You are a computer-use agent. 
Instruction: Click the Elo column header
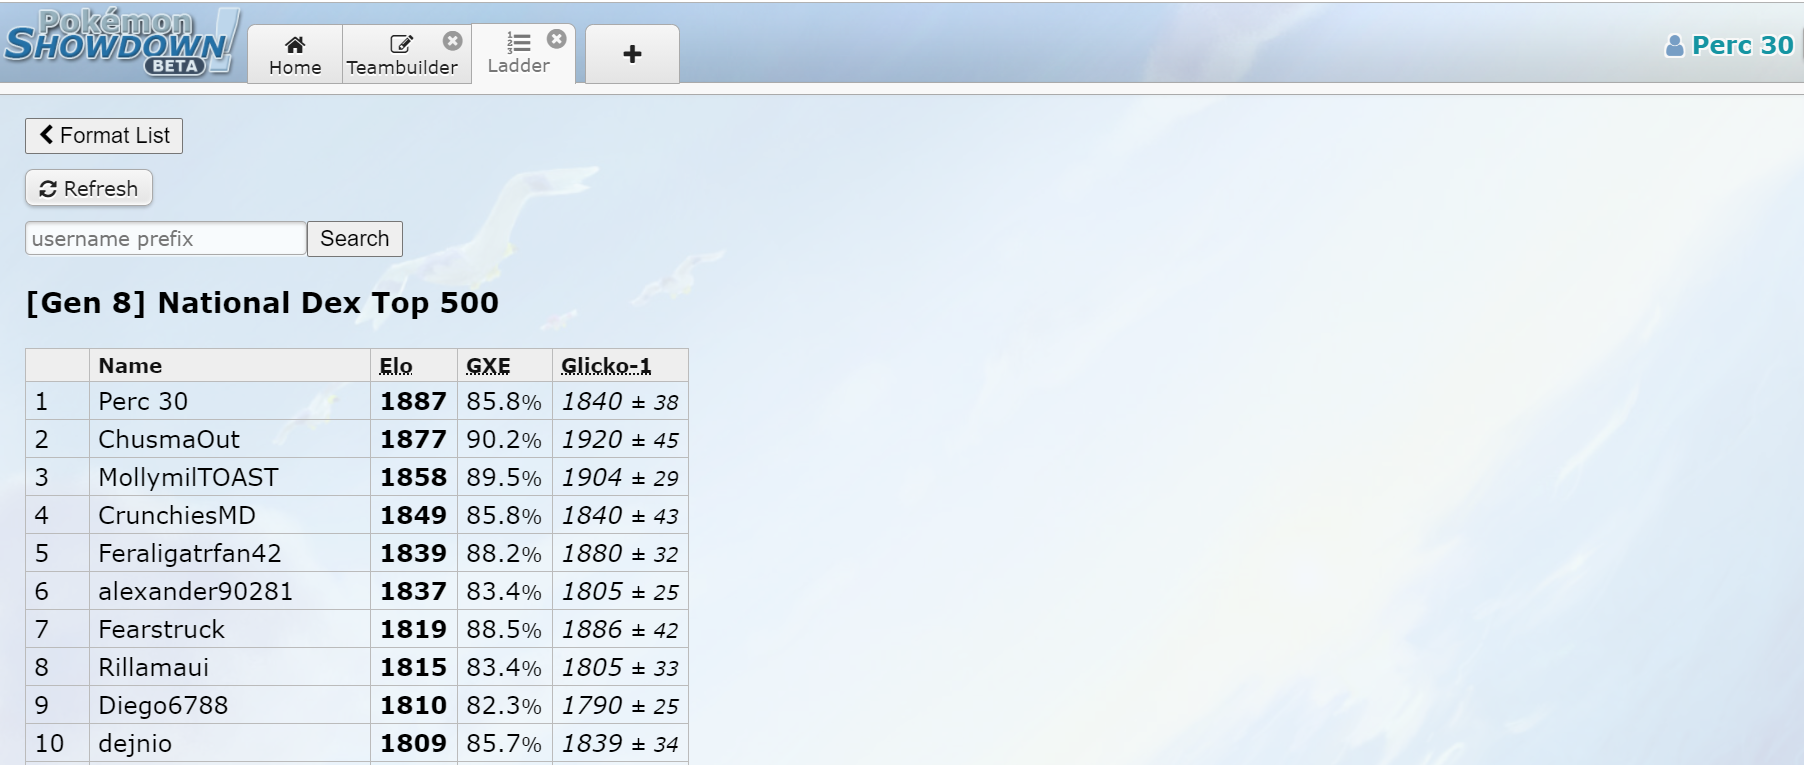[x=396, y=366]
